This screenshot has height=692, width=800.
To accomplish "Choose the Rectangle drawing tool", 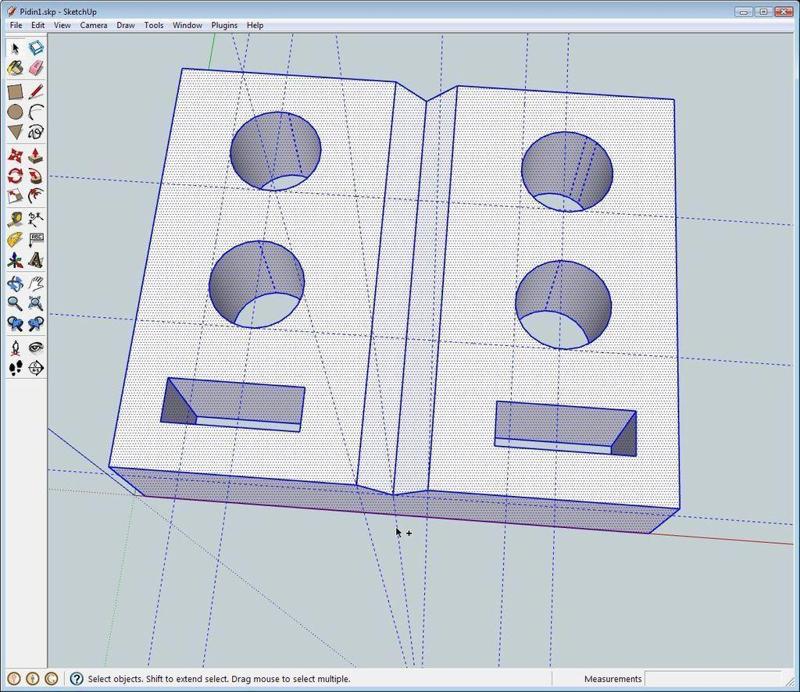I will click(x=15, y=91).
